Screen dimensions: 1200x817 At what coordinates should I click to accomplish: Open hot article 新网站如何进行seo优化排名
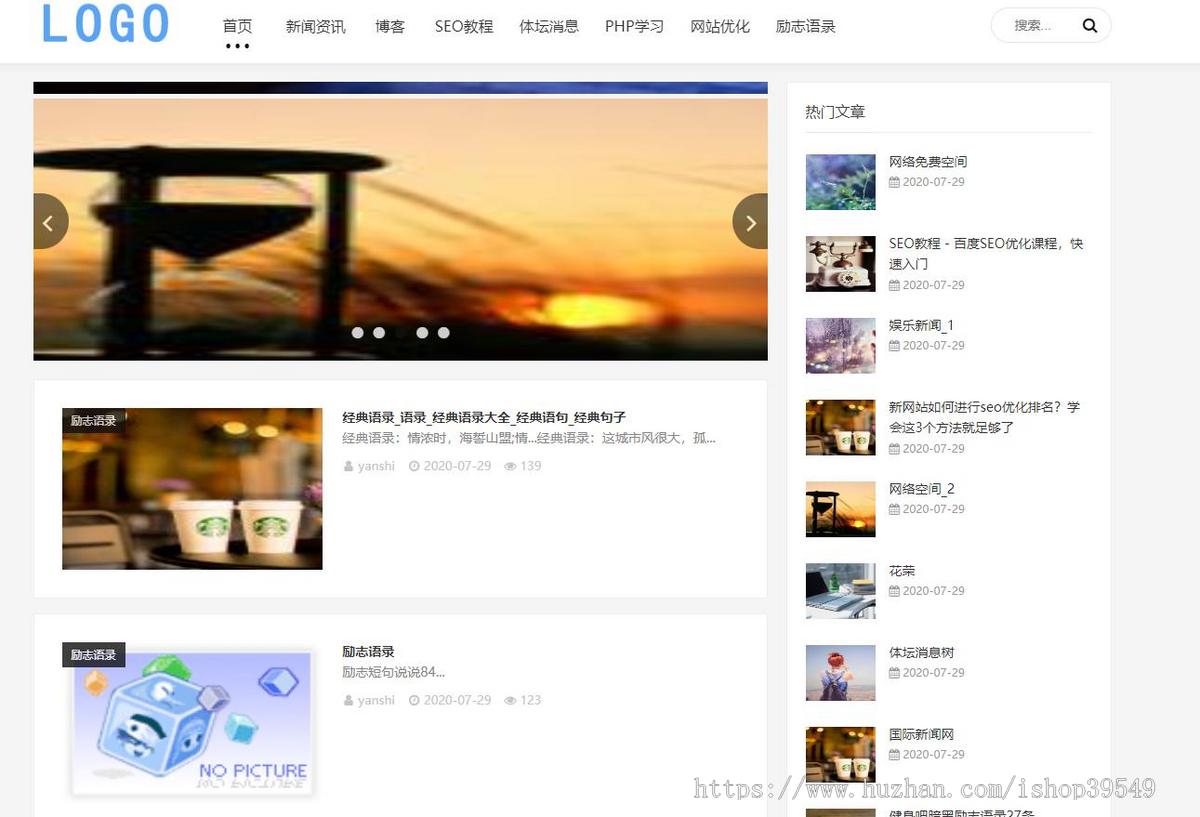pos(984,417)
